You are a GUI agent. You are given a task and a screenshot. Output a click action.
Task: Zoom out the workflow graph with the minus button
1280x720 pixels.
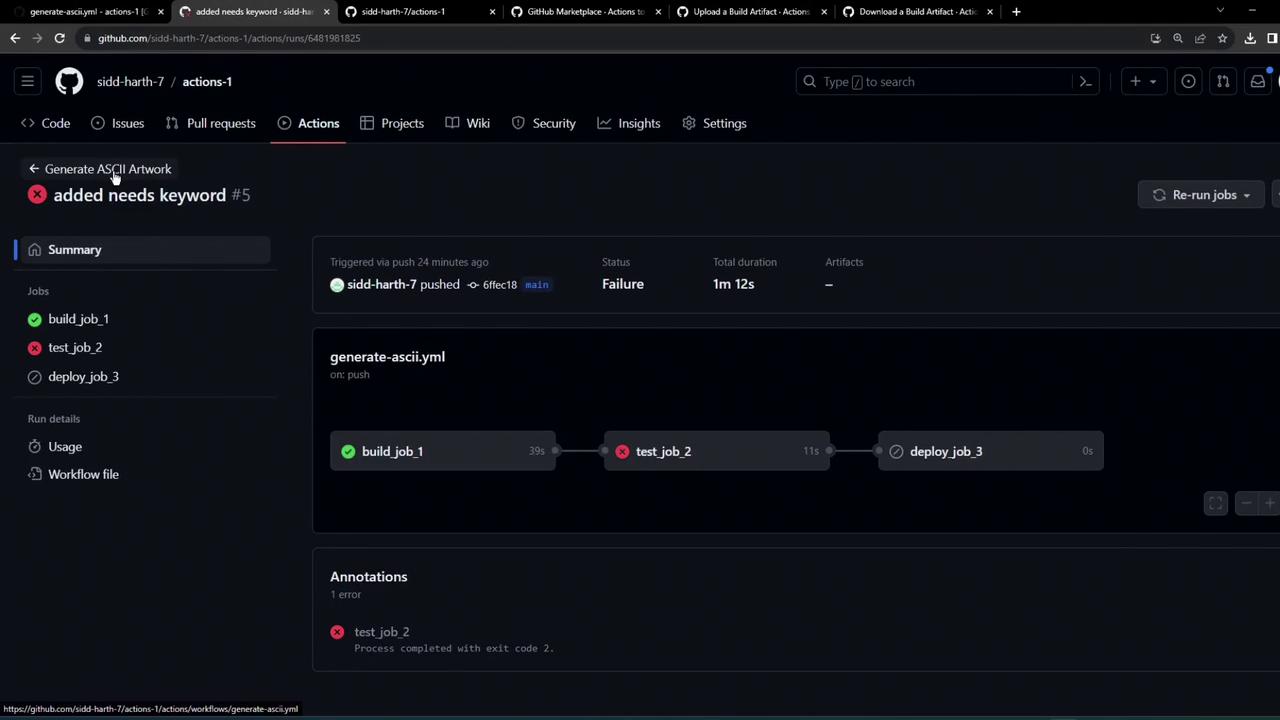1246,504
